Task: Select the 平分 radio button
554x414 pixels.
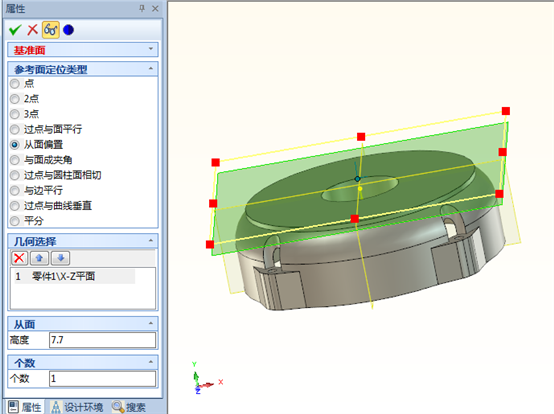Action: (26, 221)
